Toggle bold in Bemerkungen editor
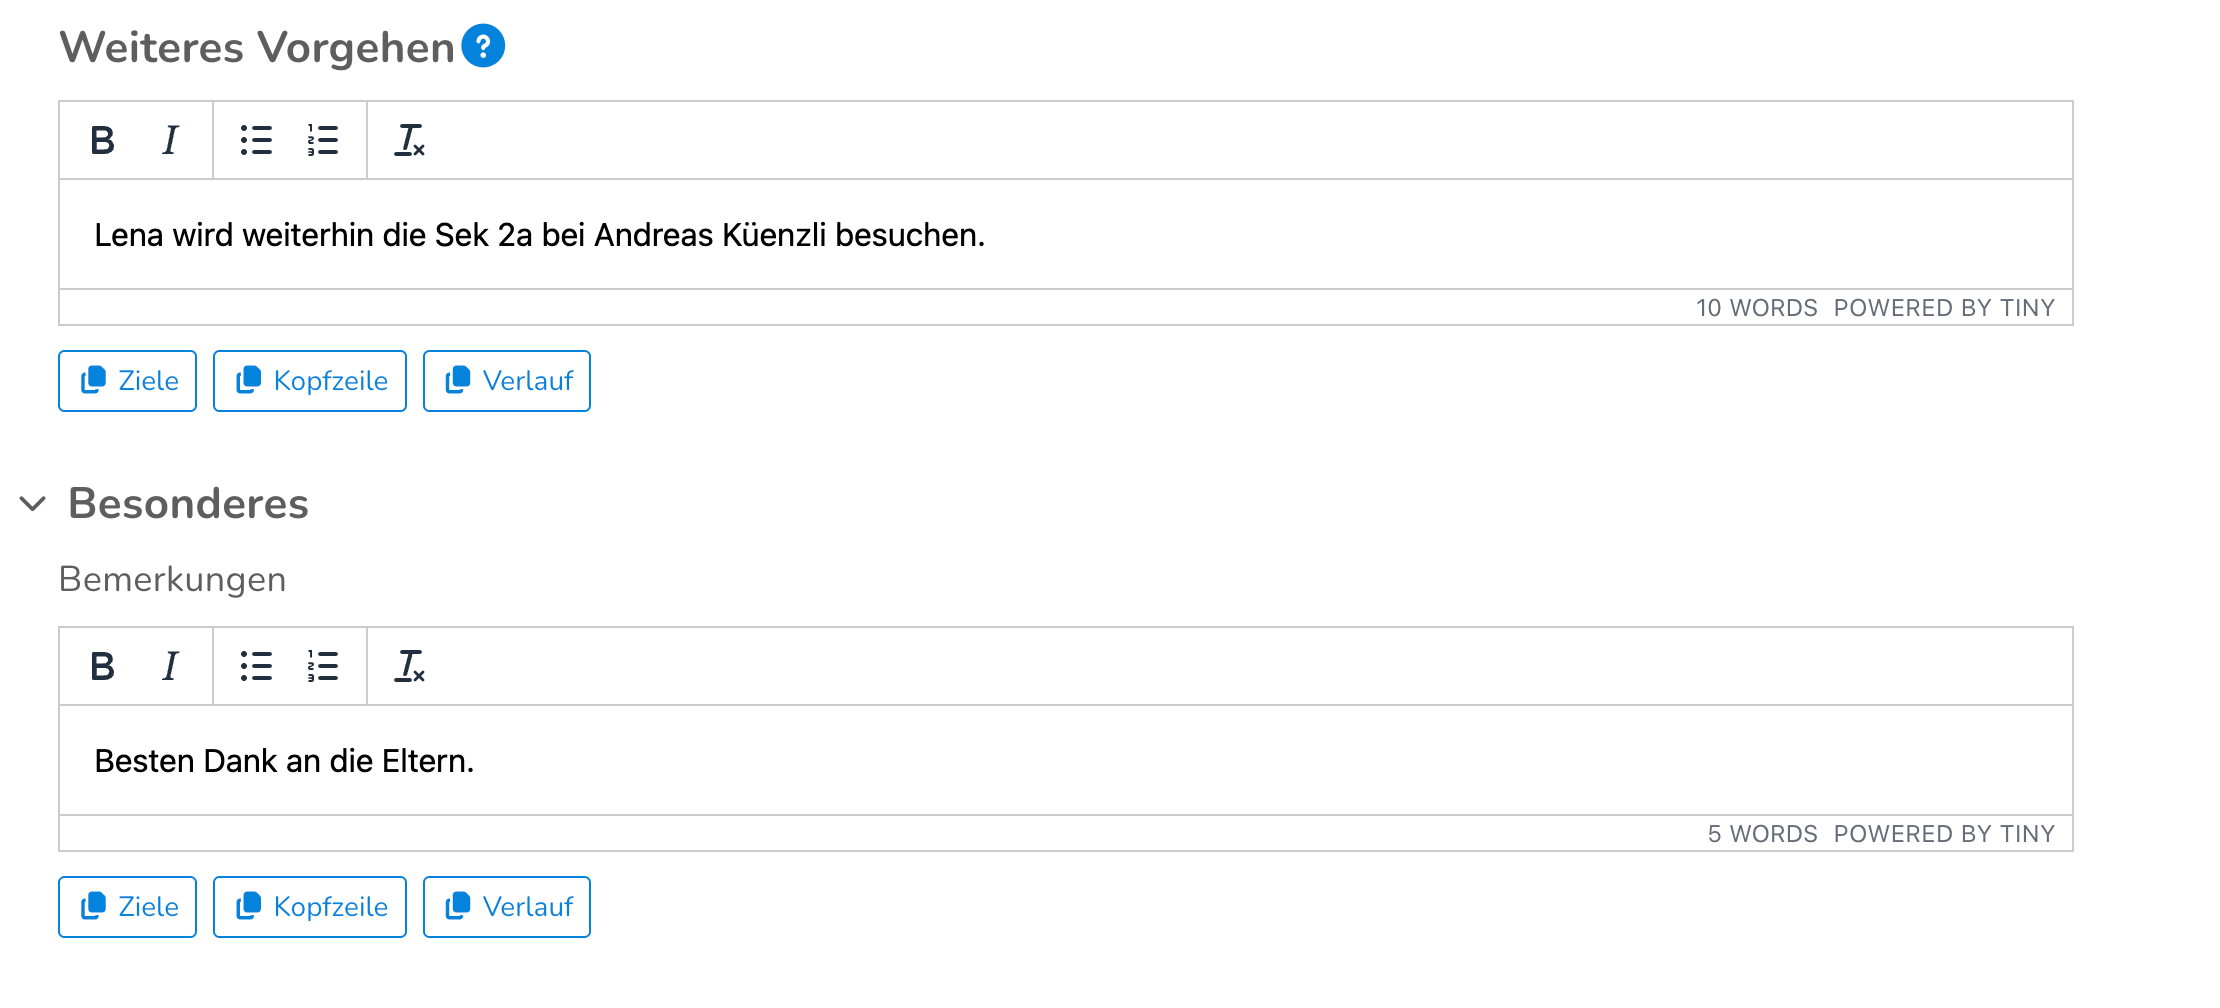Viewport: 2220px width, 1008px height. (102, 667)
